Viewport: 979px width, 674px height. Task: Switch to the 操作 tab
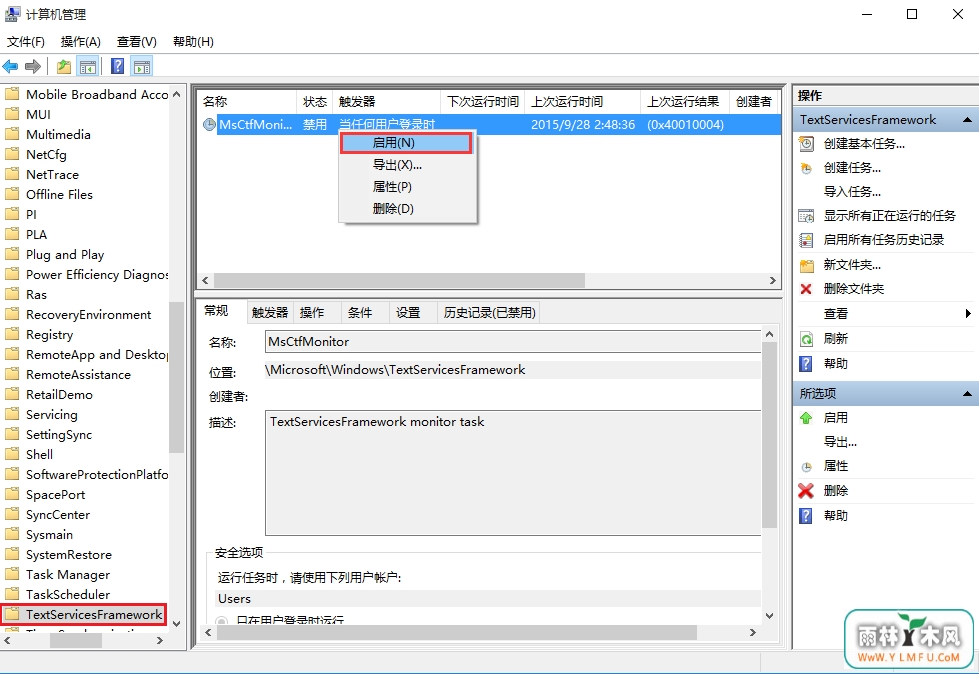click(x=317, y=313)
